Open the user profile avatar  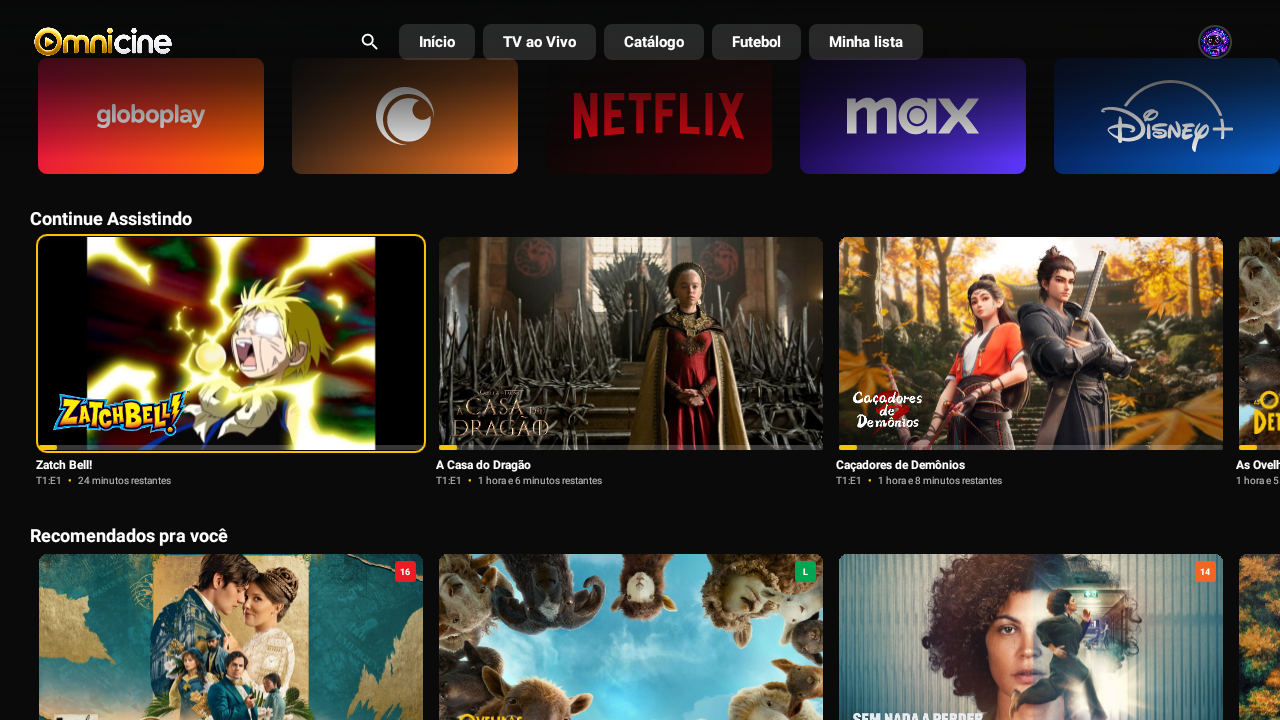[1215, 42]
